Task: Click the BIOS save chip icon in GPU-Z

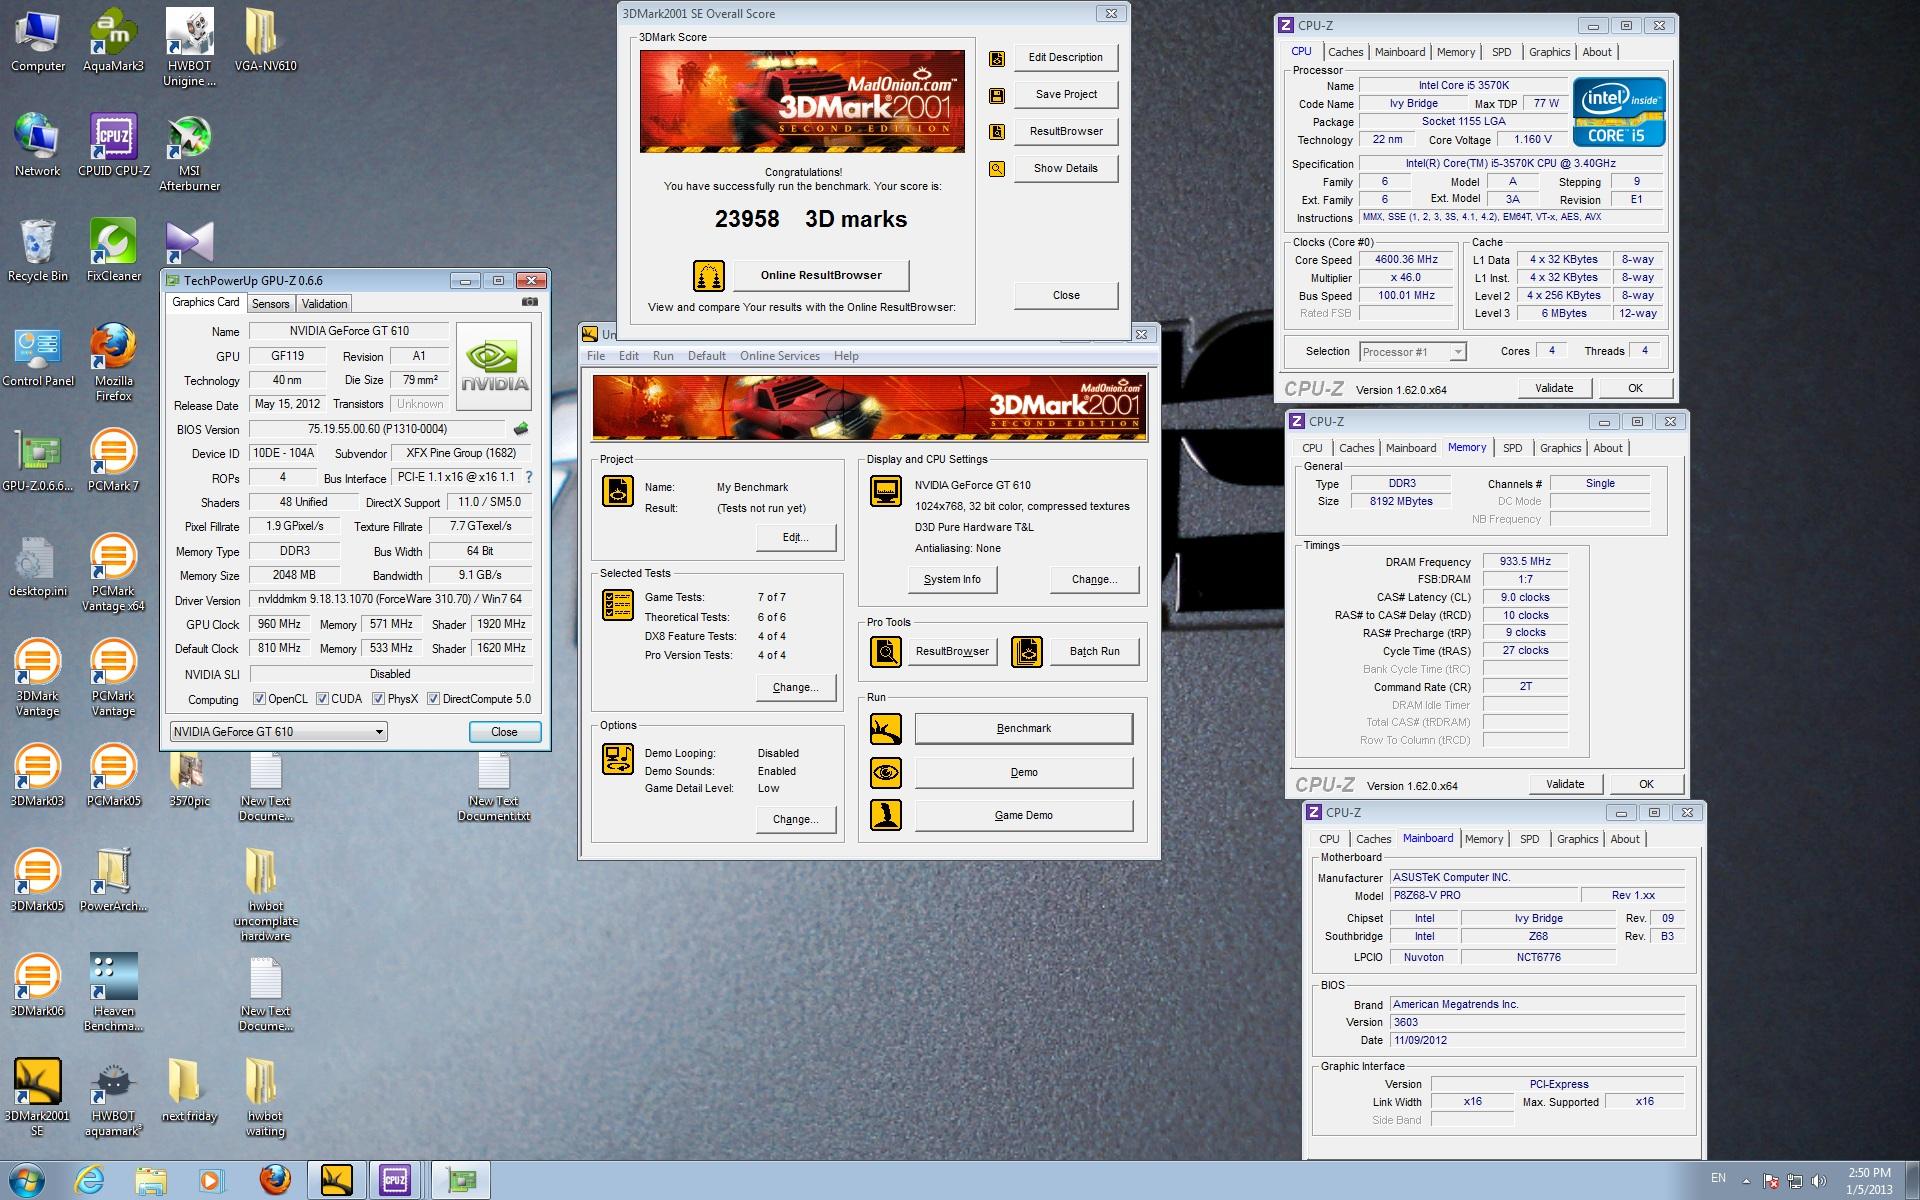Action: 521,429
